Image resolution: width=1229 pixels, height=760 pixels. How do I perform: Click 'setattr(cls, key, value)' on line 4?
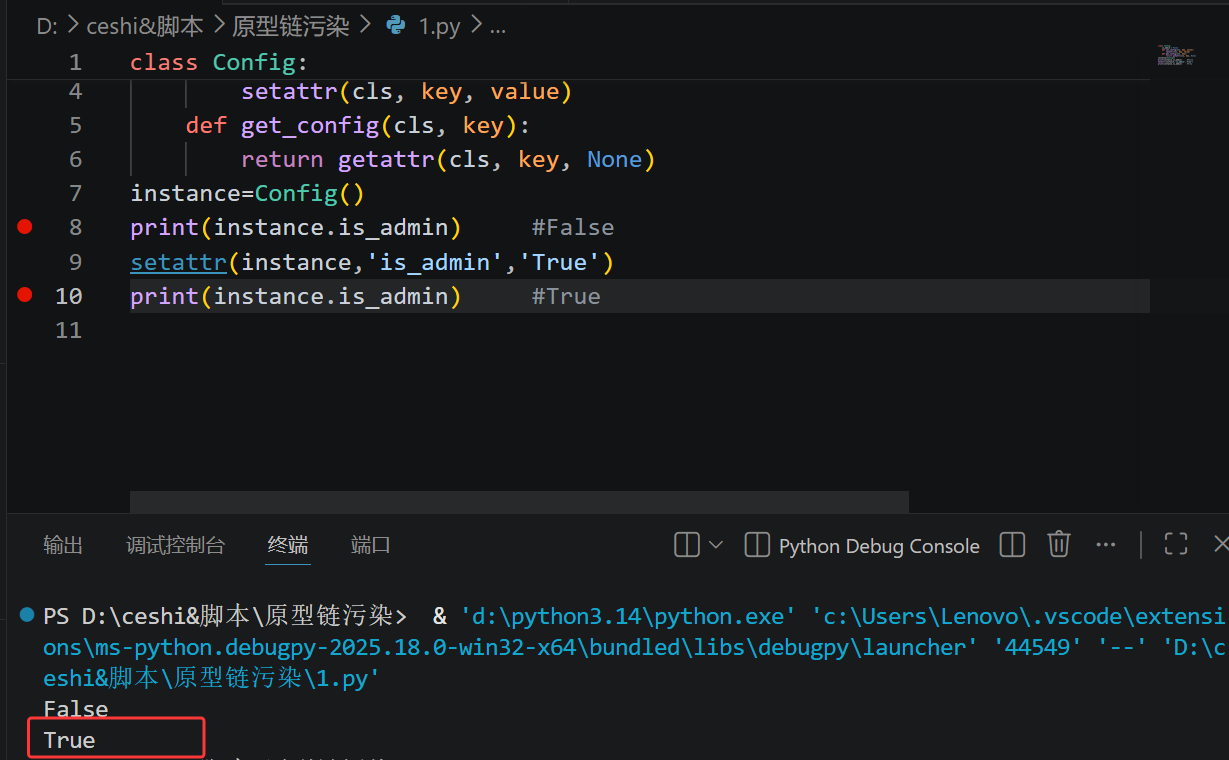[x=406, y=91]
